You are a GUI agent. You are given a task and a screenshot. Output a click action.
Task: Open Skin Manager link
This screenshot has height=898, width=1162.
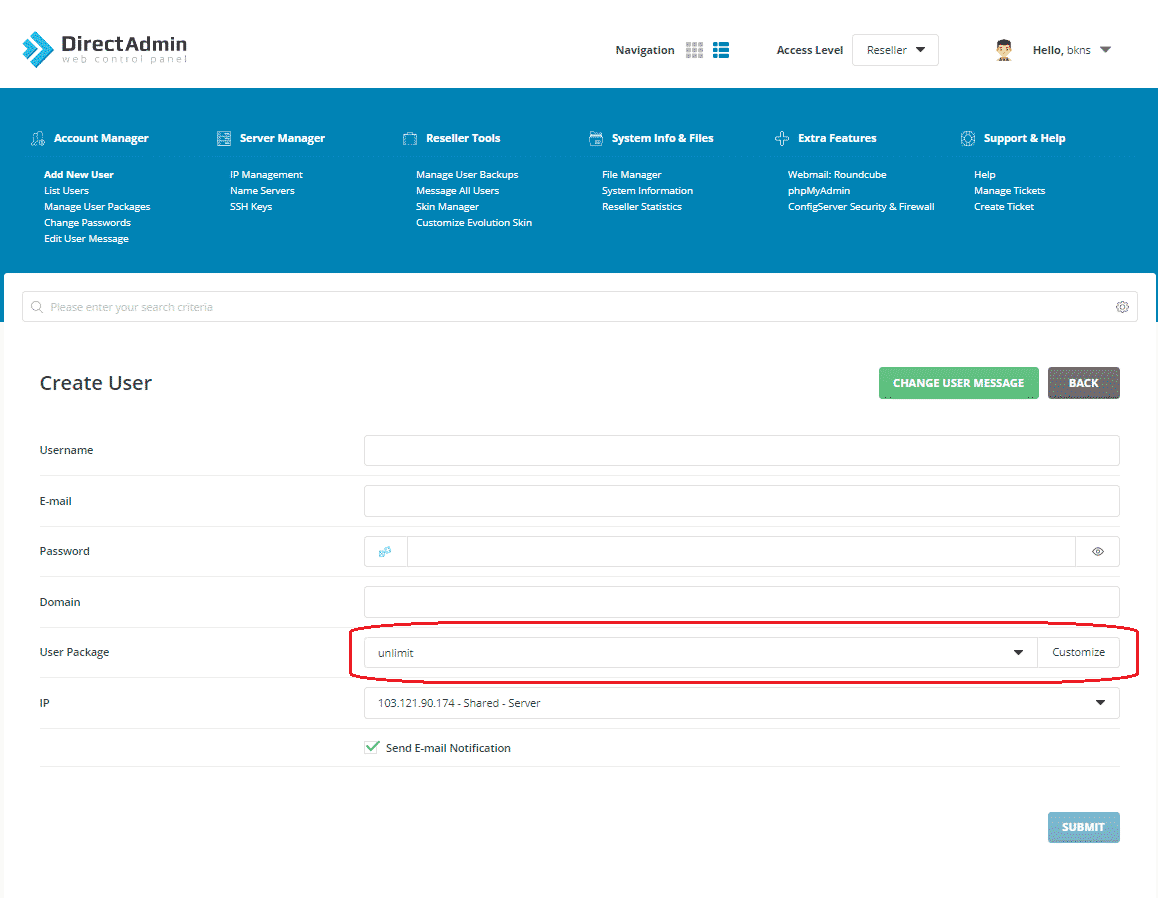[447, 207]
